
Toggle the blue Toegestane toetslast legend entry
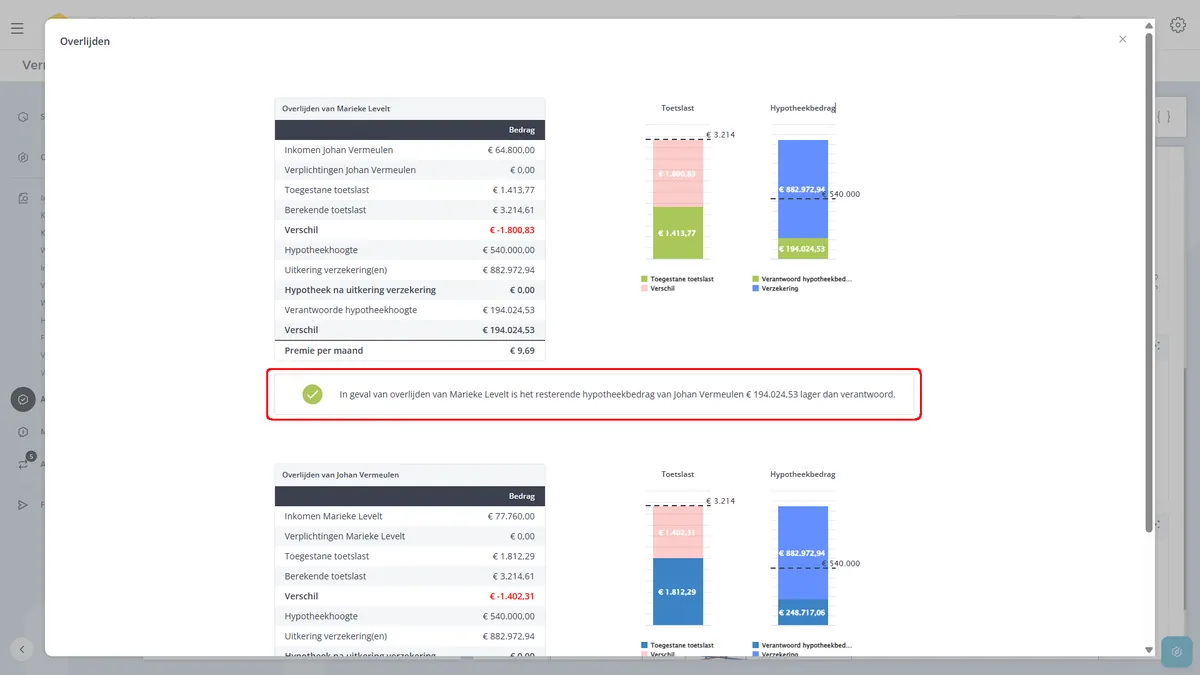(677, 645)
